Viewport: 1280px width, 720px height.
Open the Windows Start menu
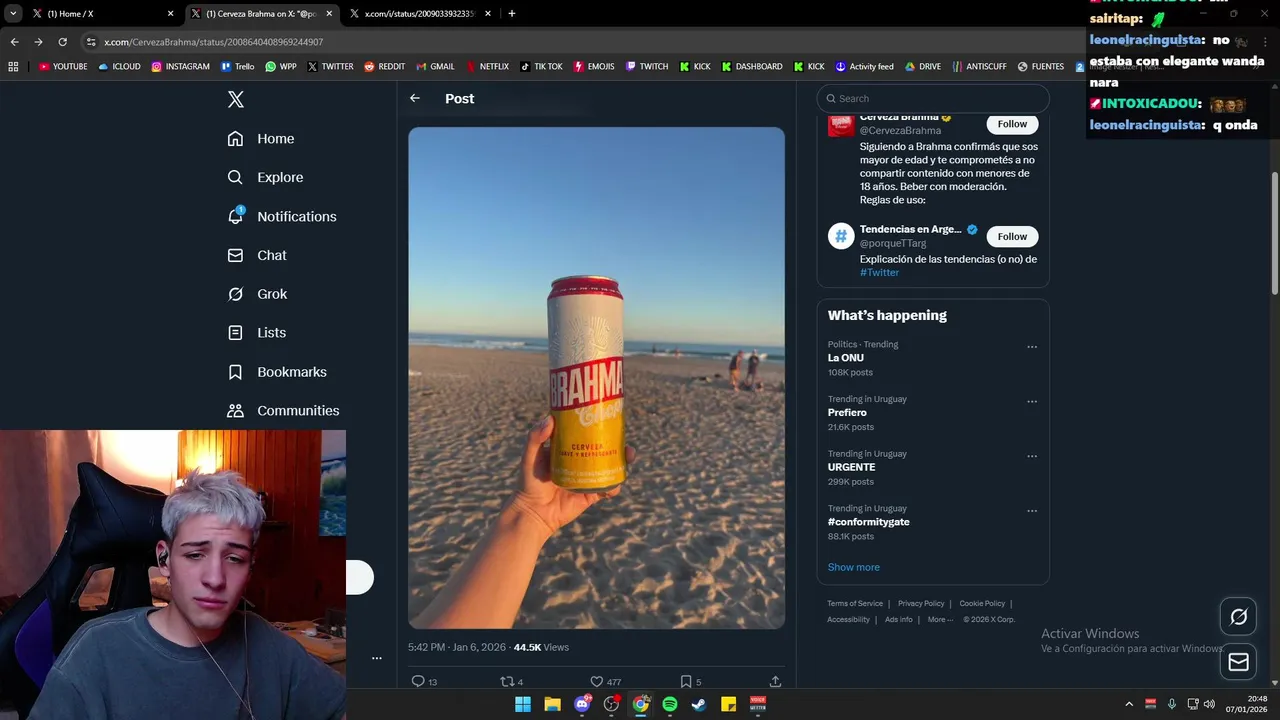tap(523, 704)
